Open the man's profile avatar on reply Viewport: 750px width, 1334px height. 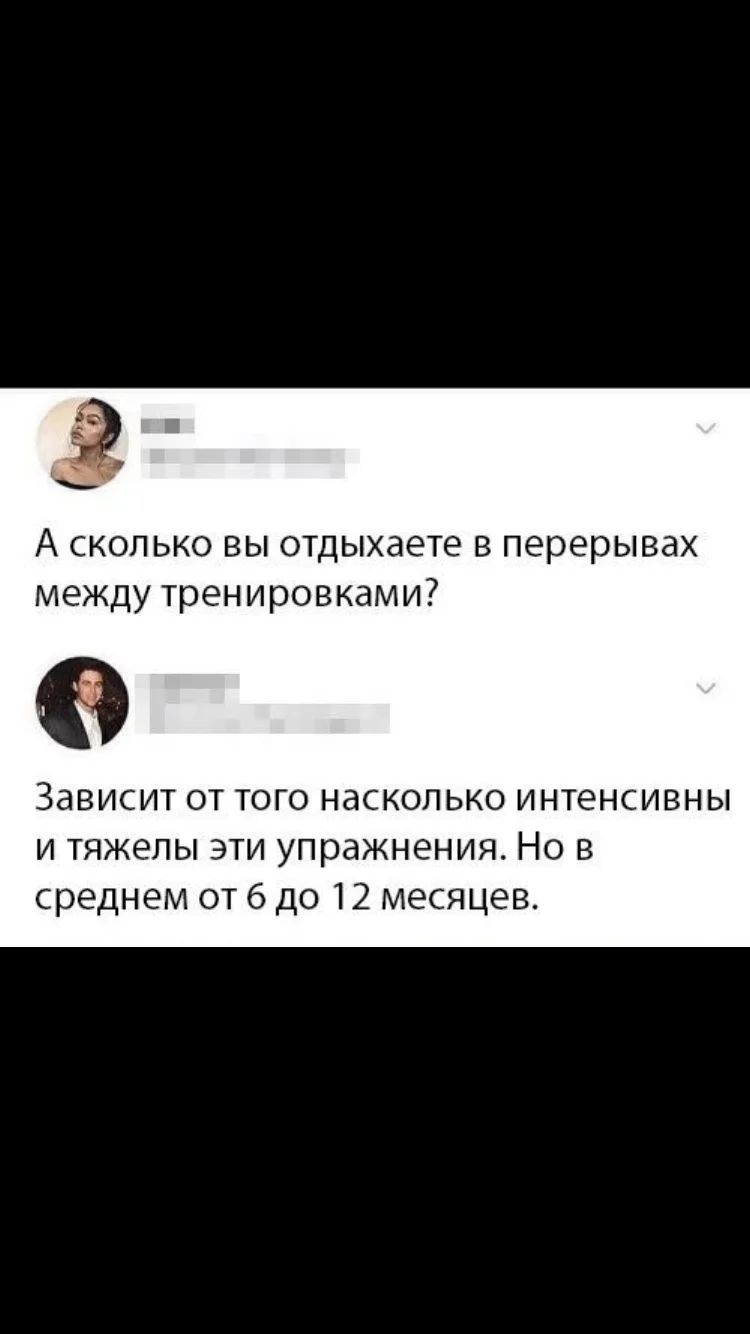point(83,703)
